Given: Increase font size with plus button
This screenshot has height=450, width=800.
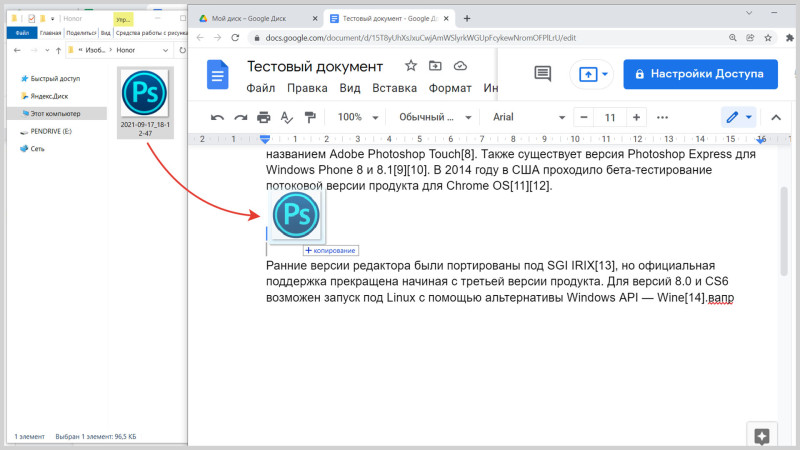Looking at the screenshot, I should (636, 117).
